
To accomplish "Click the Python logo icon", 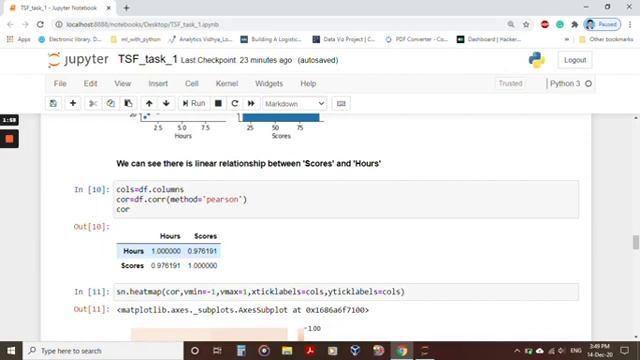I will 536,60.
